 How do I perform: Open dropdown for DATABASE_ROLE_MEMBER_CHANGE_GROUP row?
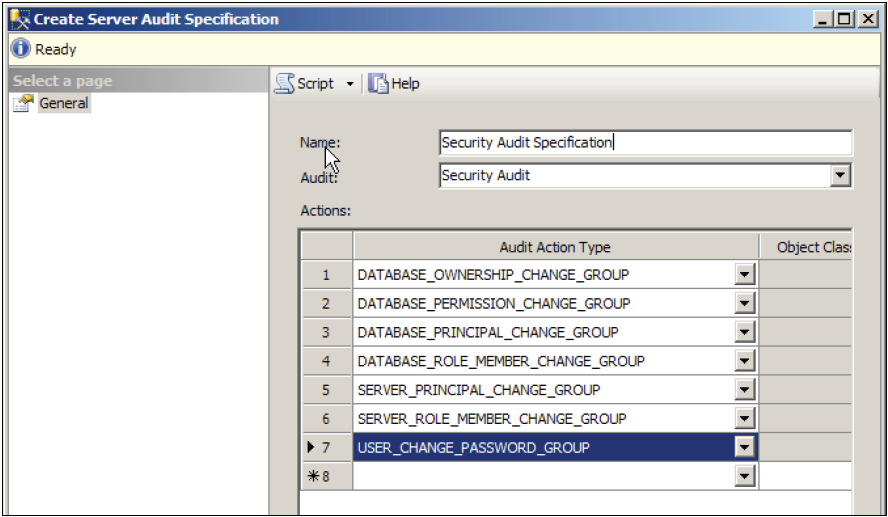pyautogui.click(x=744, y=361)
